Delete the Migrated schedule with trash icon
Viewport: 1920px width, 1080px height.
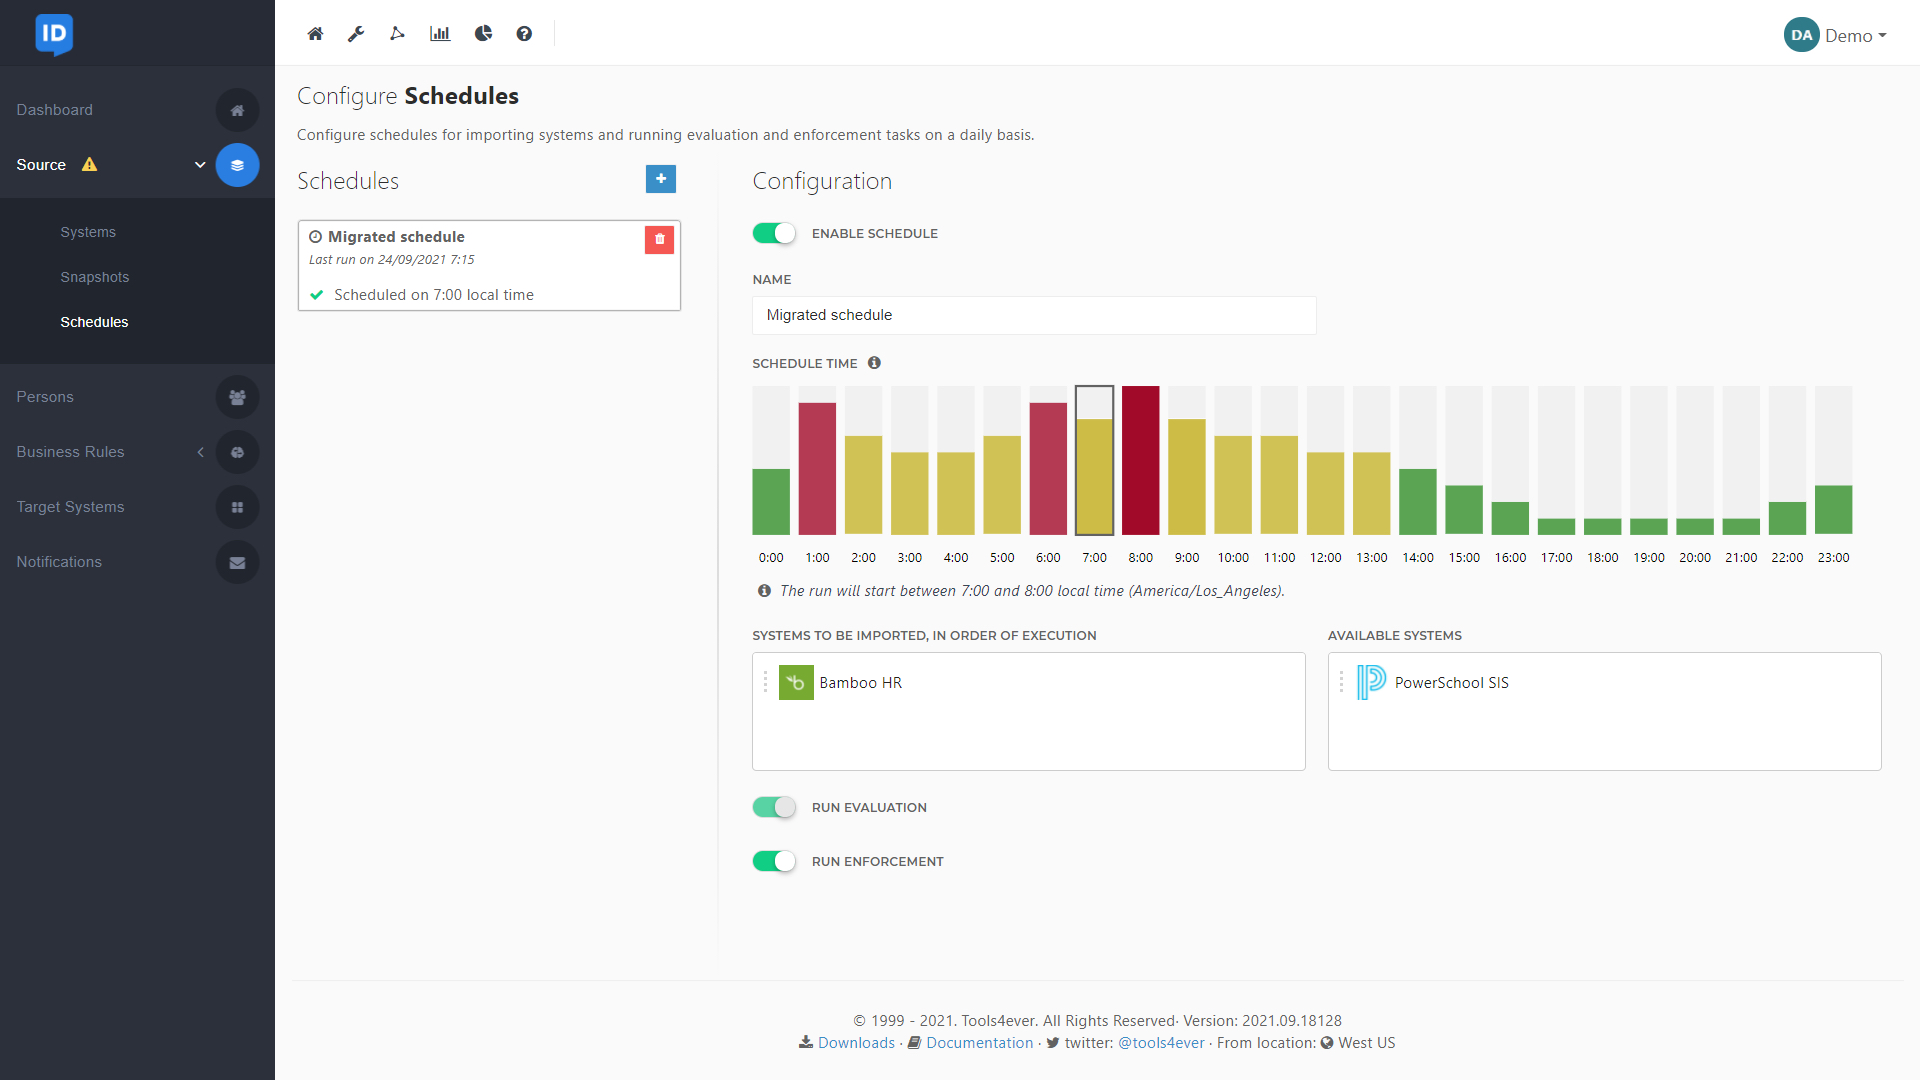659,239
